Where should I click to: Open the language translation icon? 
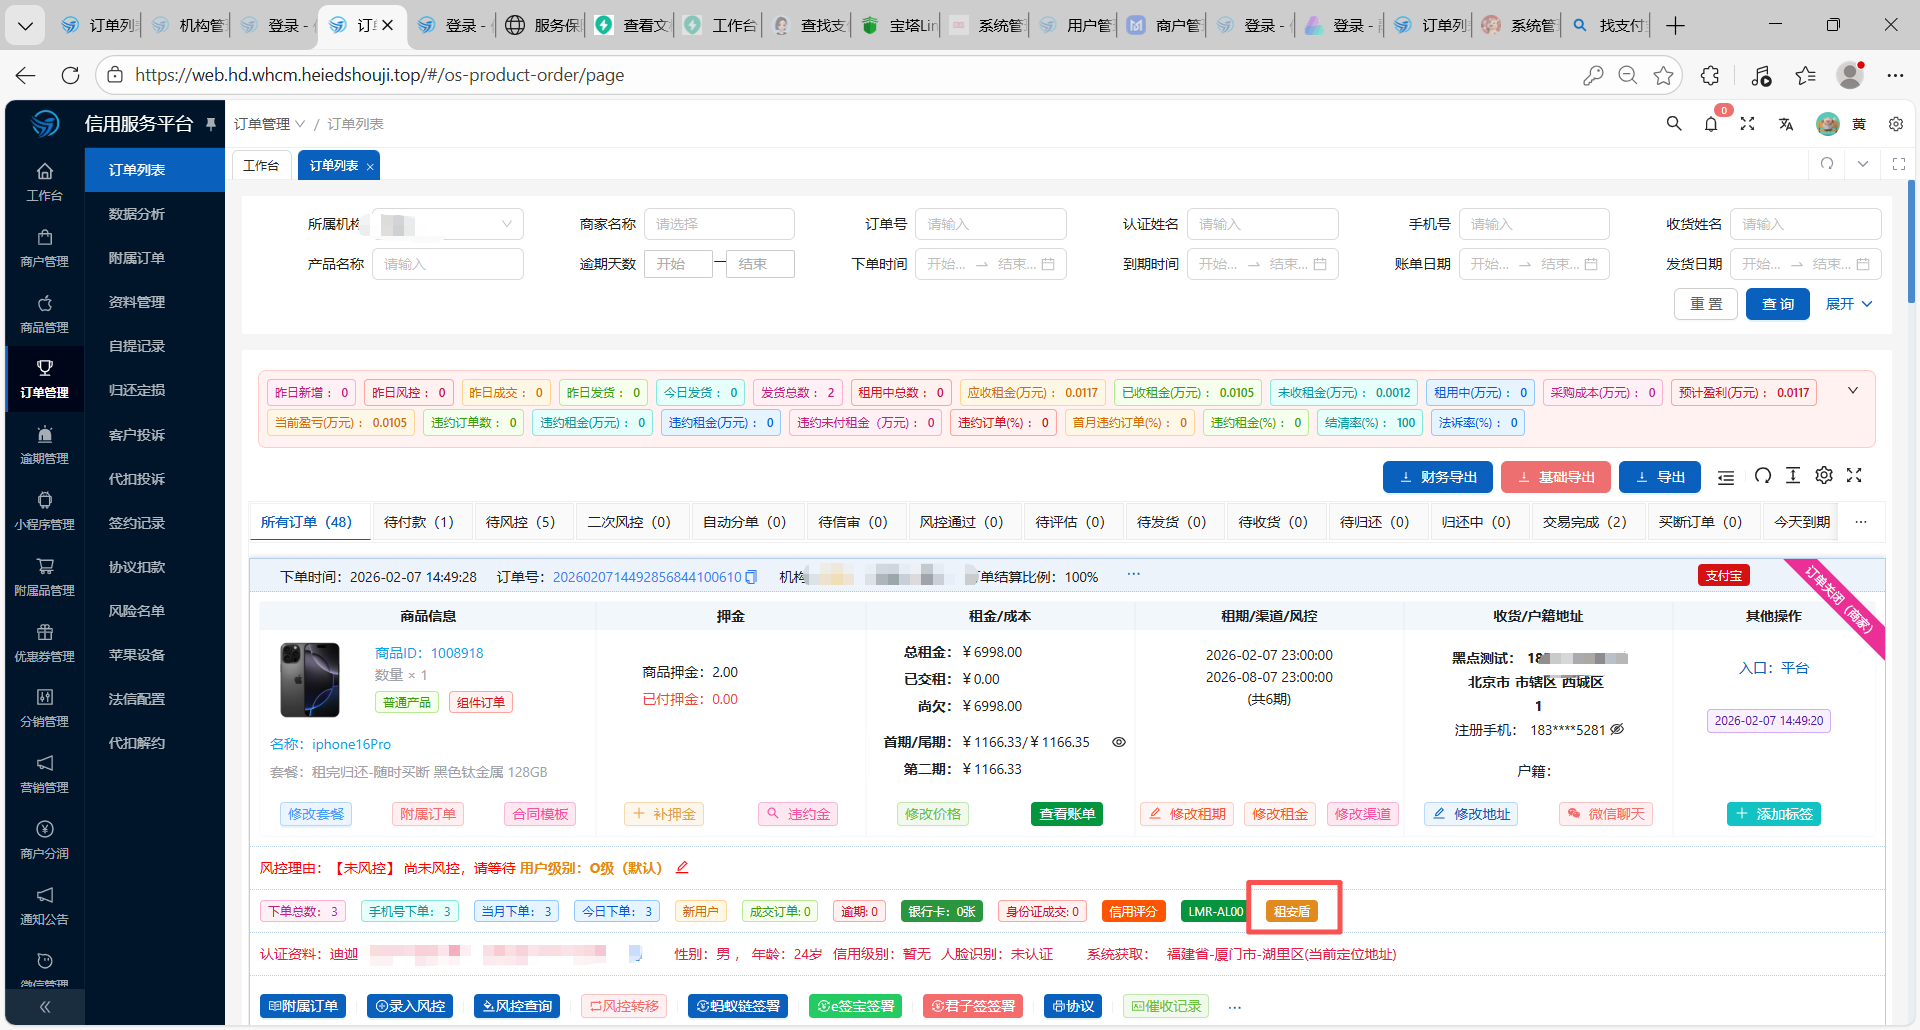click(x=1785, y=124)
